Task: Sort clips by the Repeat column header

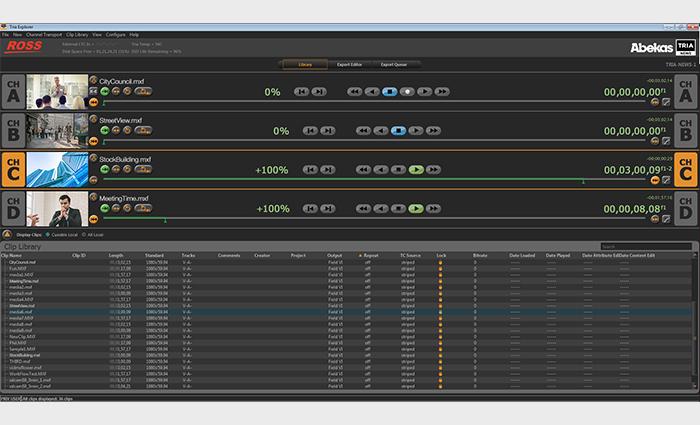Action: [370, 255]
